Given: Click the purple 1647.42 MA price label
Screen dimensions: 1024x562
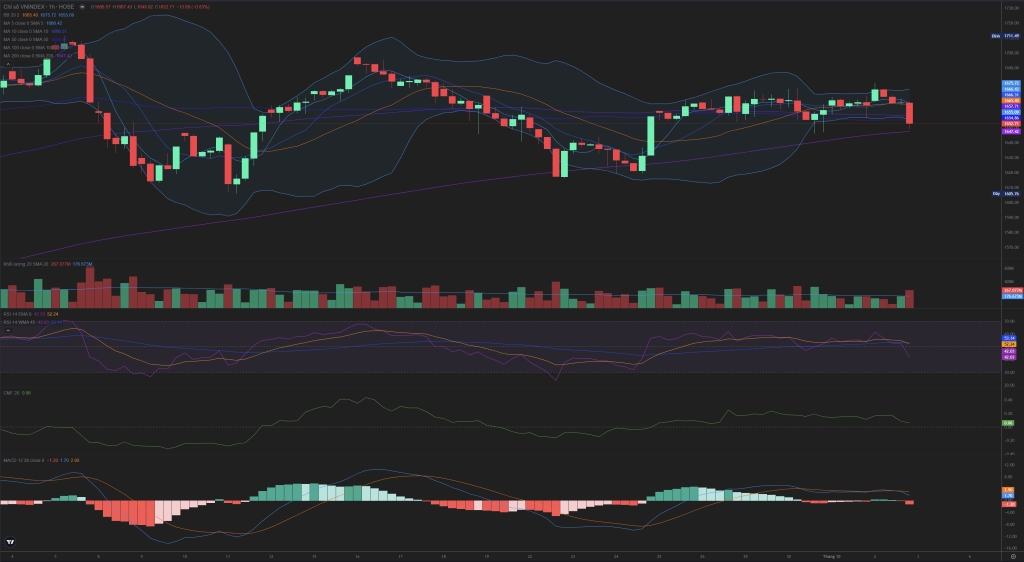Looking at the screenshot, I should 1011,131.
